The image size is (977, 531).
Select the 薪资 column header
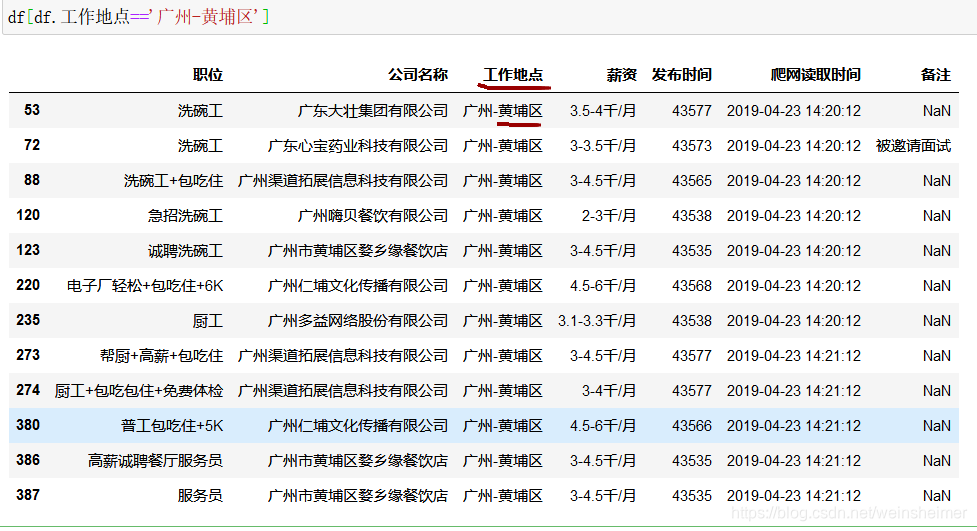point(622,75)
